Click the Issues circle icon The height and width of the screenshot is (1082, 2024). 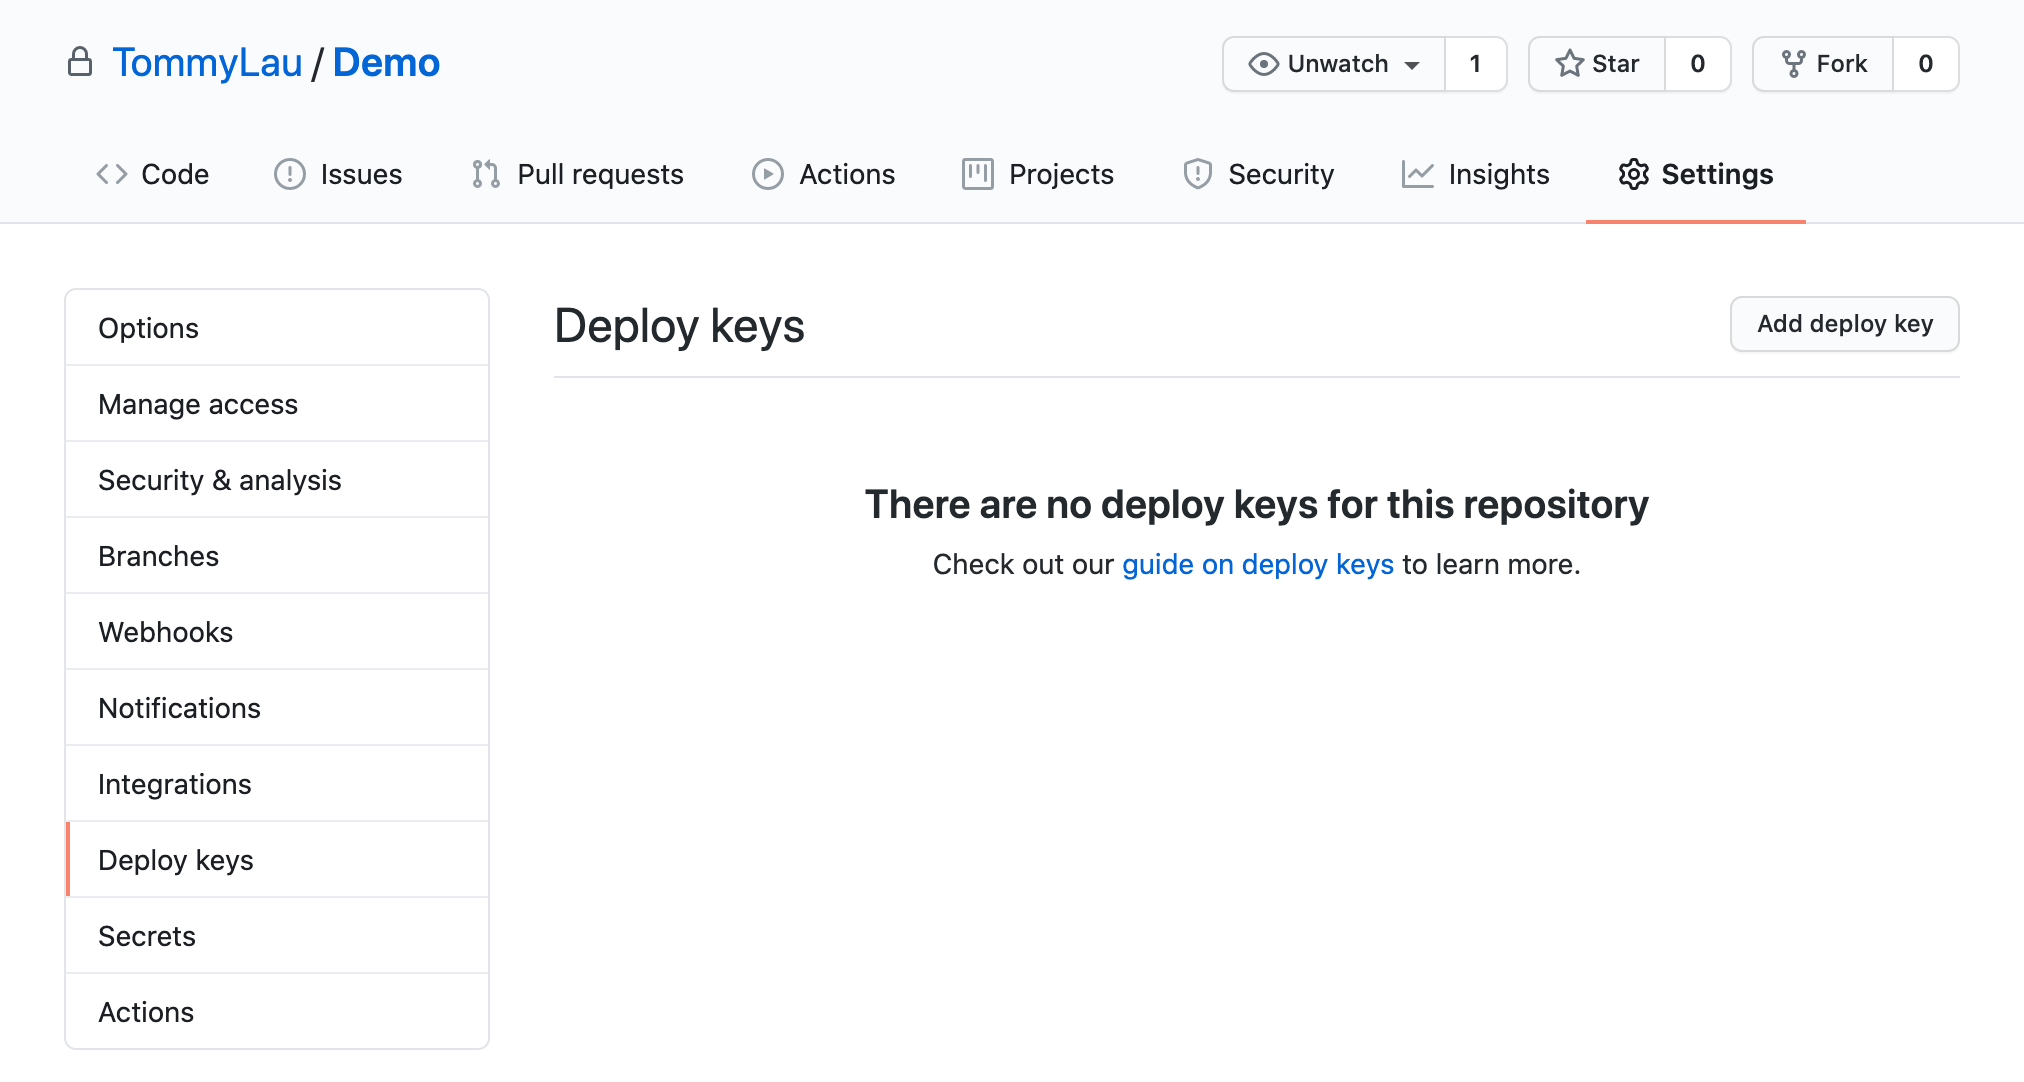289,174
